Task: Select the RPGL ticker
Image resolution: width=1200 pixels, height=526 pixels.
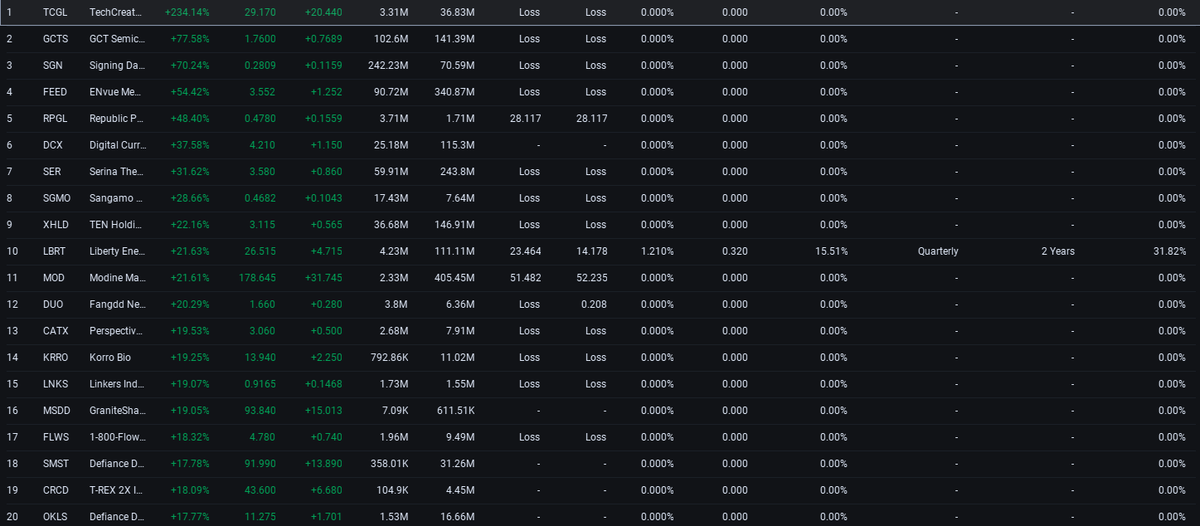Action: click(56, 118)
